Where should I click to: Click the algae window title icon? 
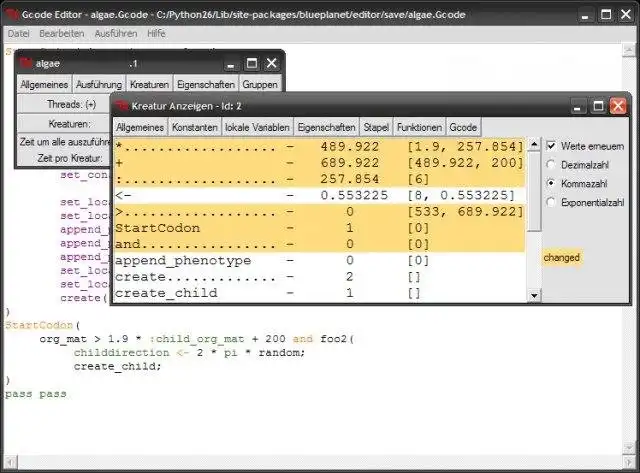(x=26, y=63)
